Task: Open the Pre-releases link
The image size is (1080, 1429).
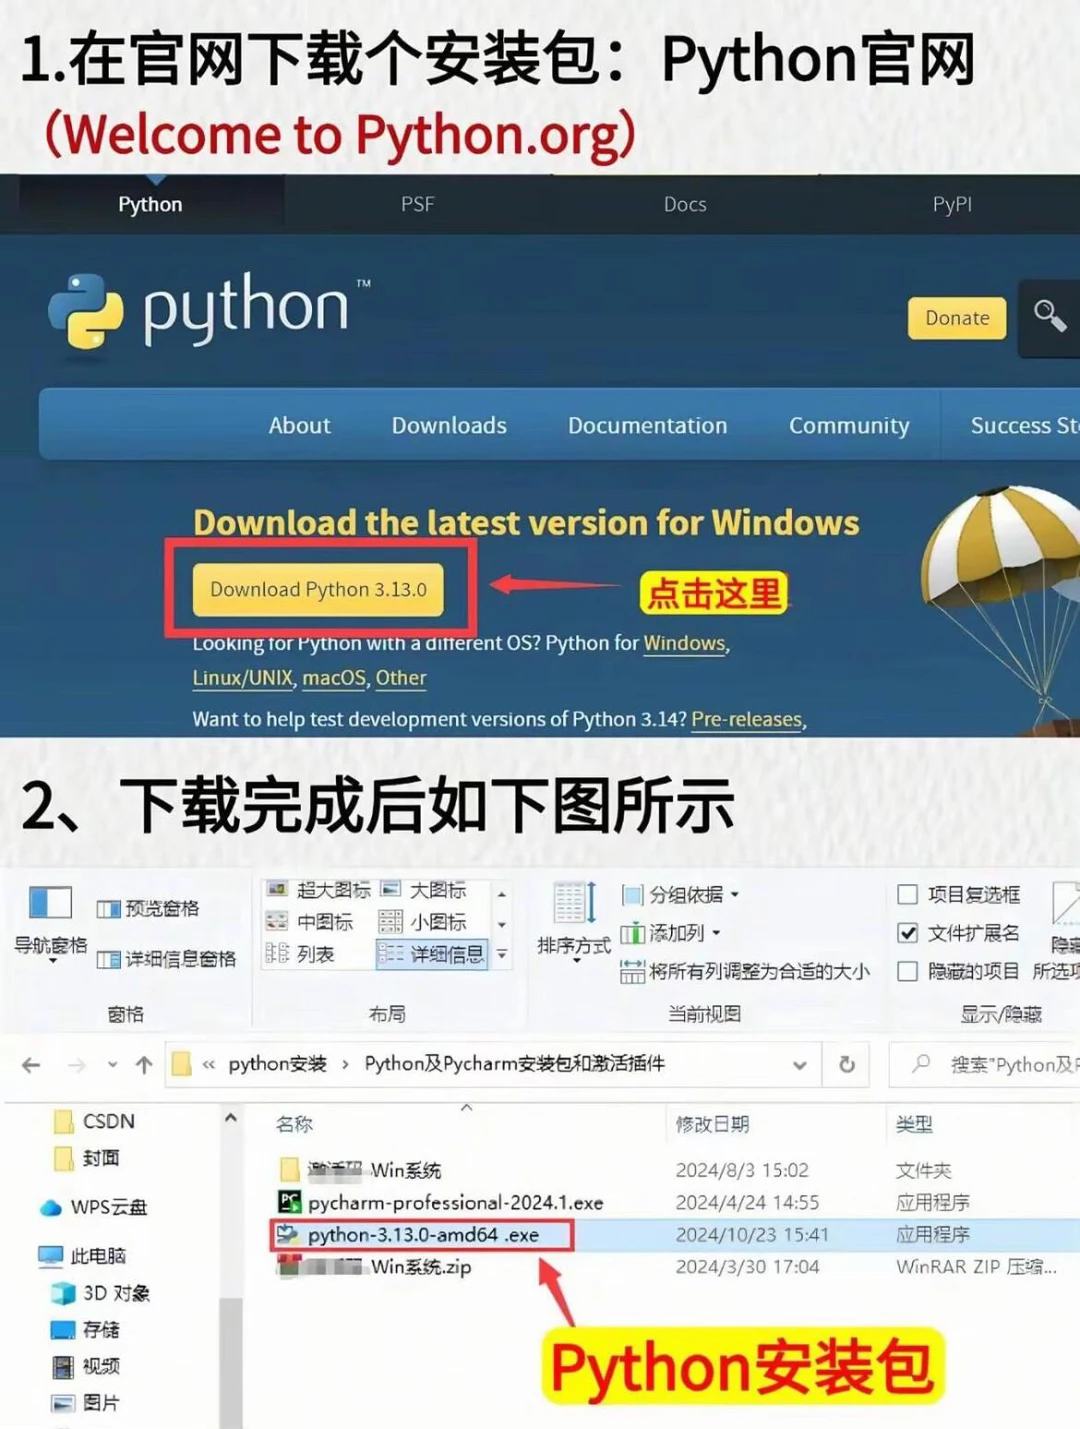Action: pos(745,719)
